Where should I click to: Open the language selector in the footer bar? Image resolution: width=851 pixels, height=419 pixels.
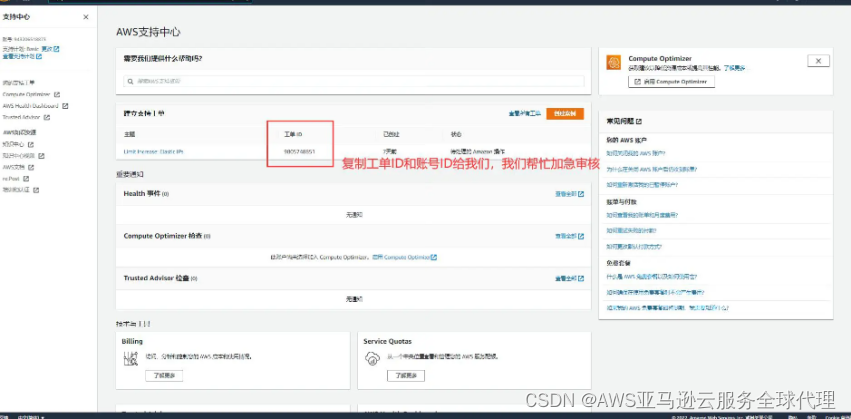click(32, 417)
